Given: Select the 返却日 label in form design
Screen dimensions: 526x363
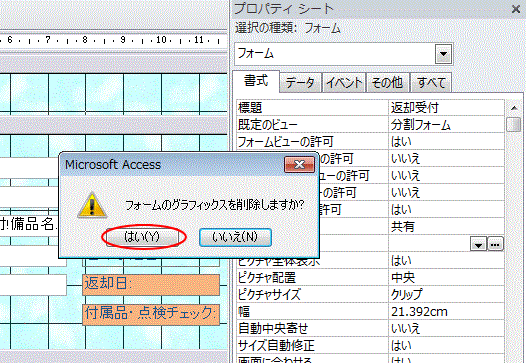Looking at the screenshot, I should pyautogui.click(x=151, y=284).
